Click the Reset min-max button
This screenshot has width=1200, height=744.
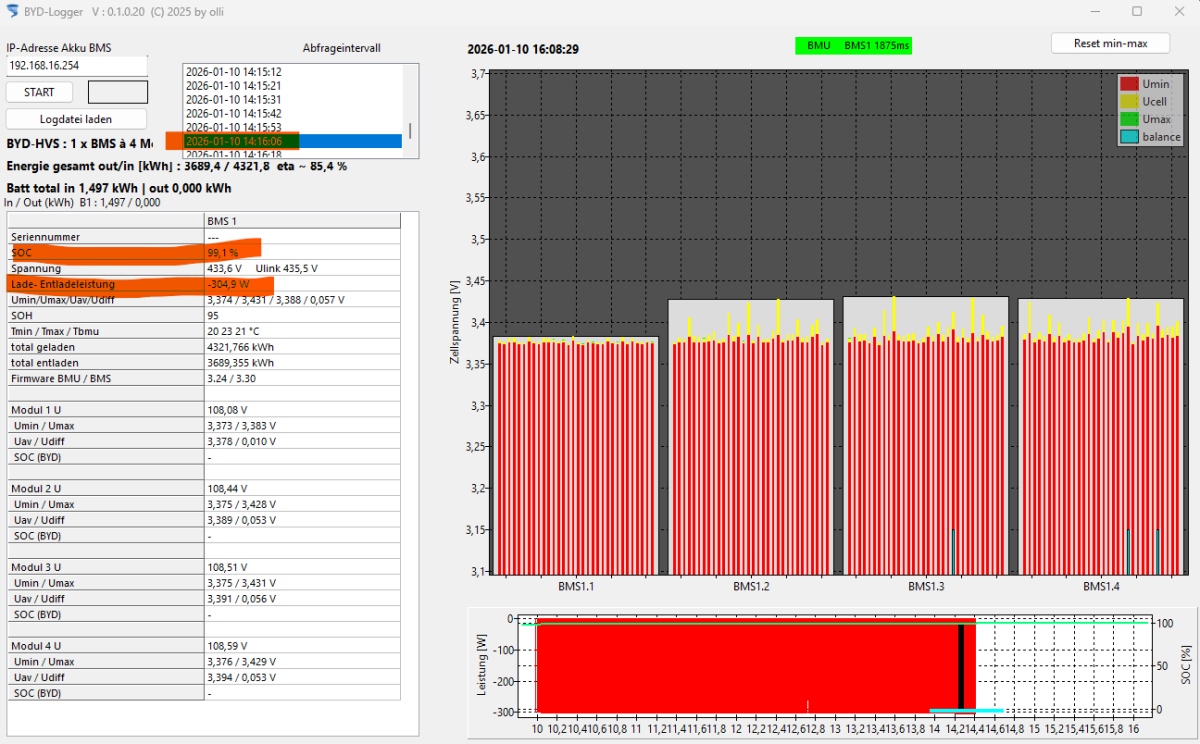1109,43
